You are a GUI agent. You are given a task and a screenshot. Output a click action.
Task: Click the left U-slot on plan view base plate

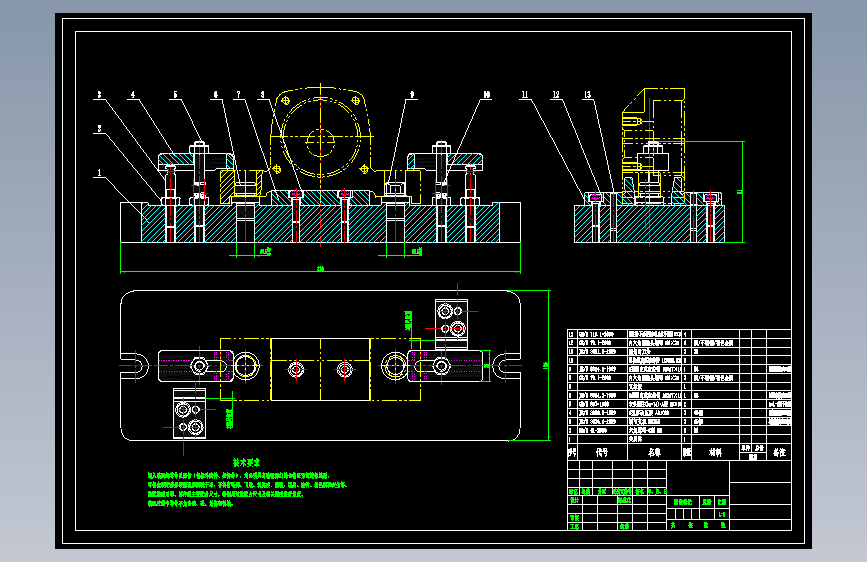click(135, 366)
